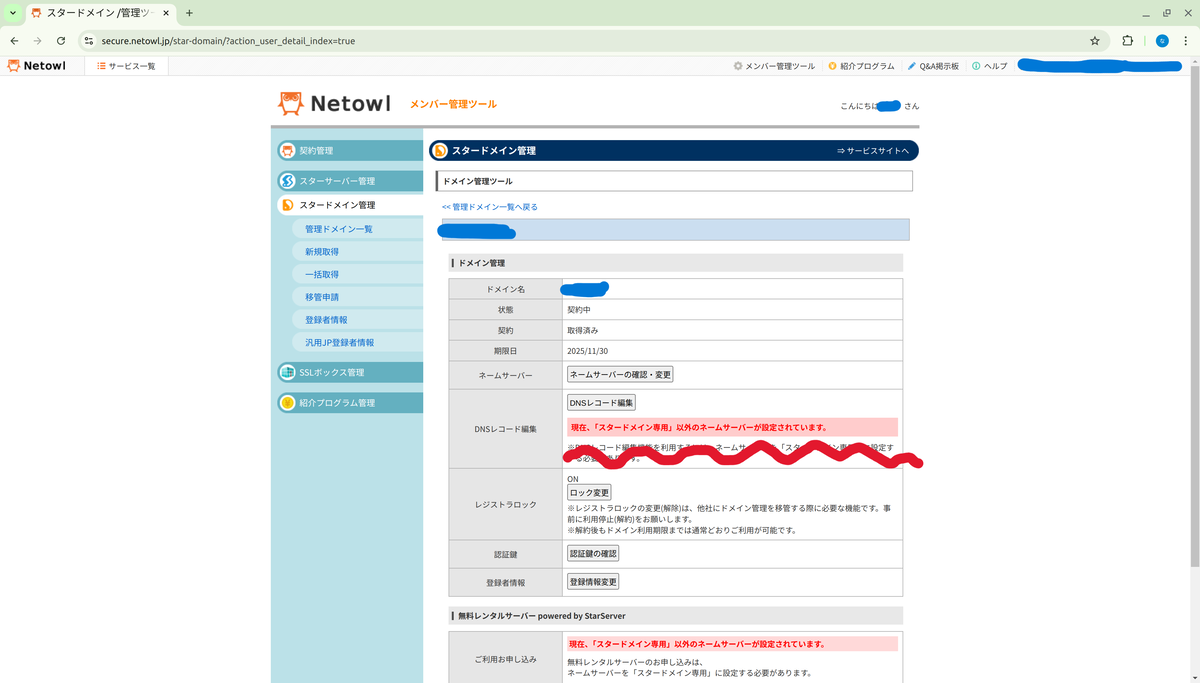Click the large Netowl owl logo
Viewport: 1200px width, 683px height.
pos(334,104)
